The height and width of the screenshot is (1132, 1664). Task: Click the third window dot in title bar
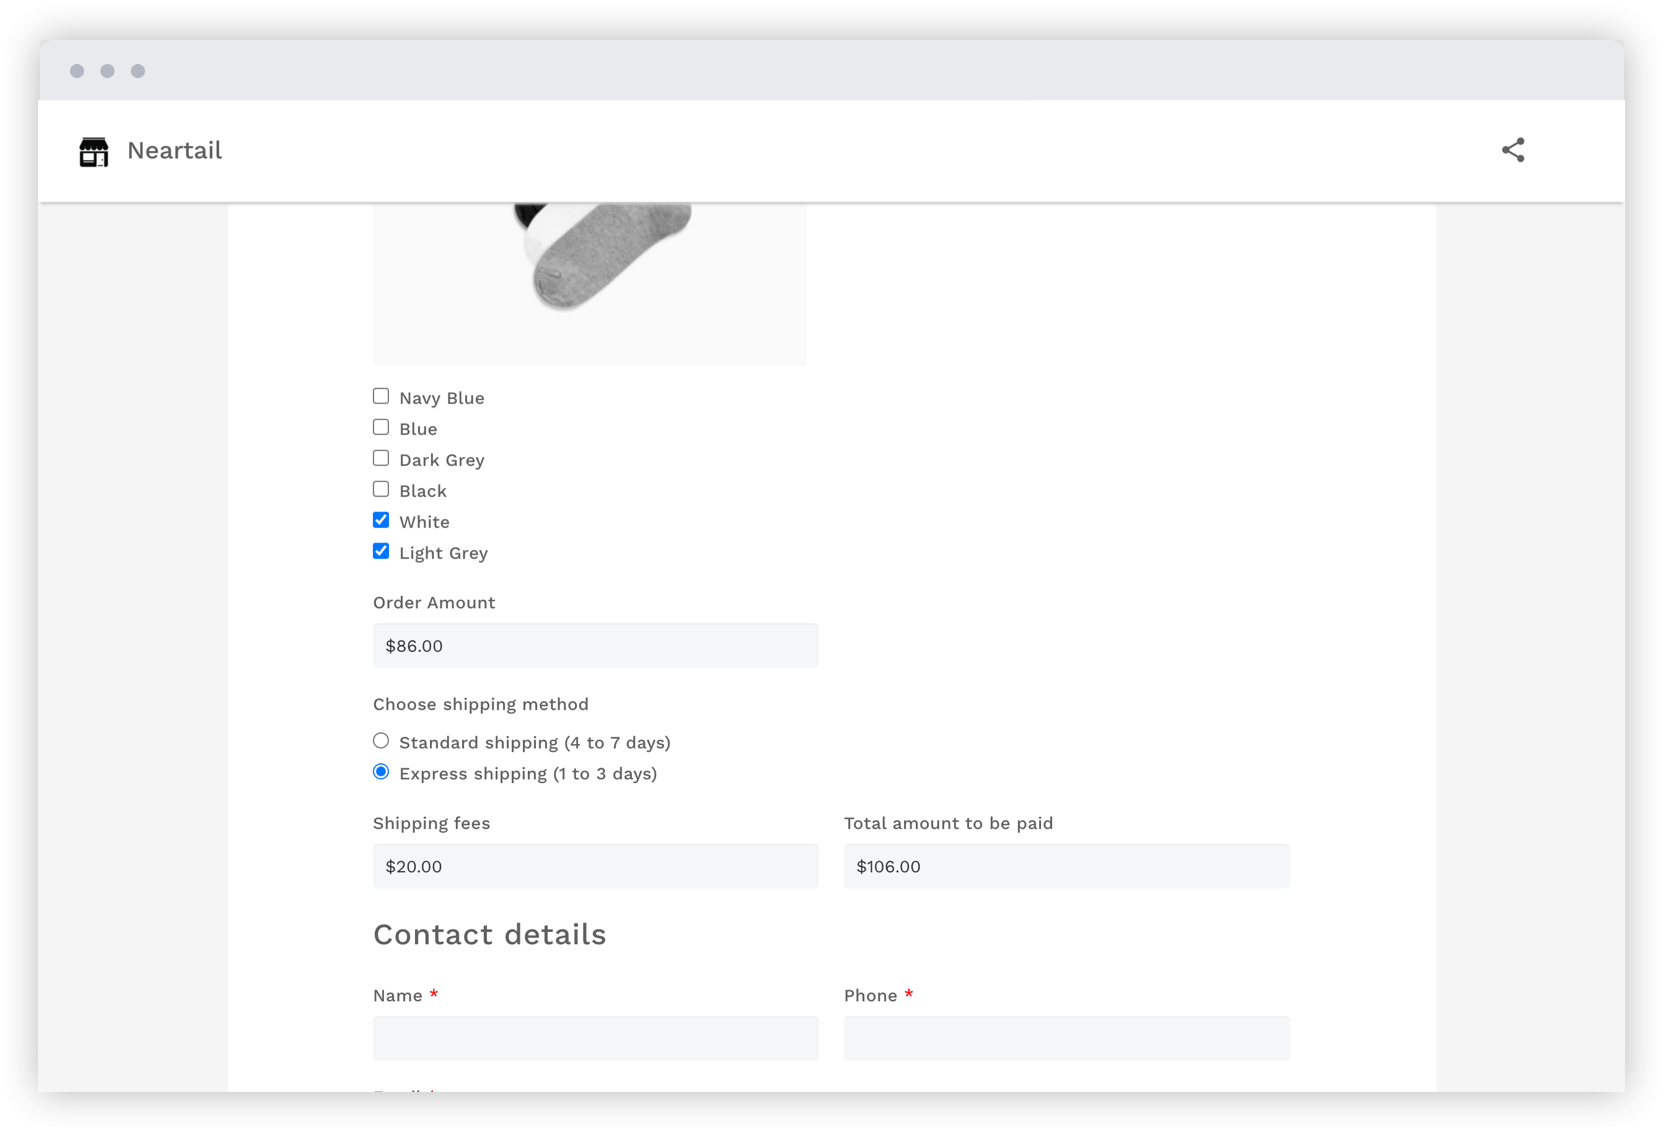click(138, 71)
